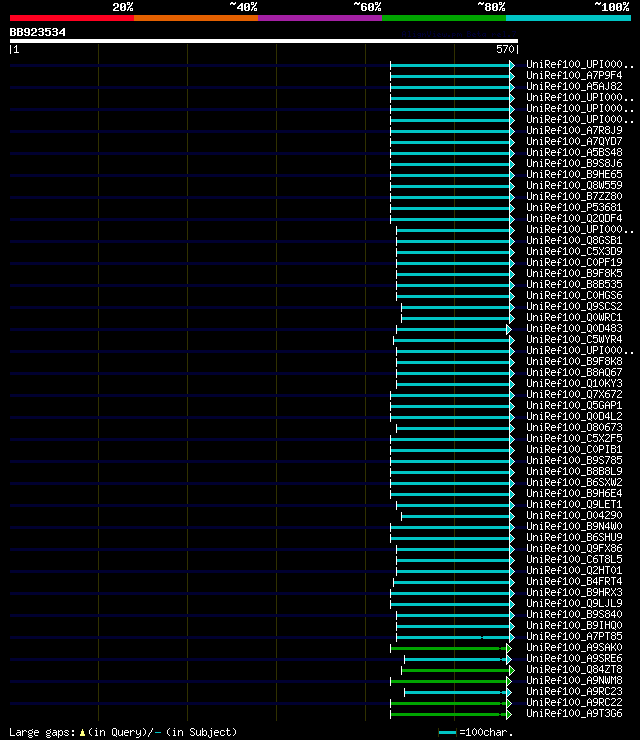Image resolution: width=640 pixels, height=740 pixels.
Task: Select the UniRef100_A9SRE6 label
Action: tap(574, 659)
